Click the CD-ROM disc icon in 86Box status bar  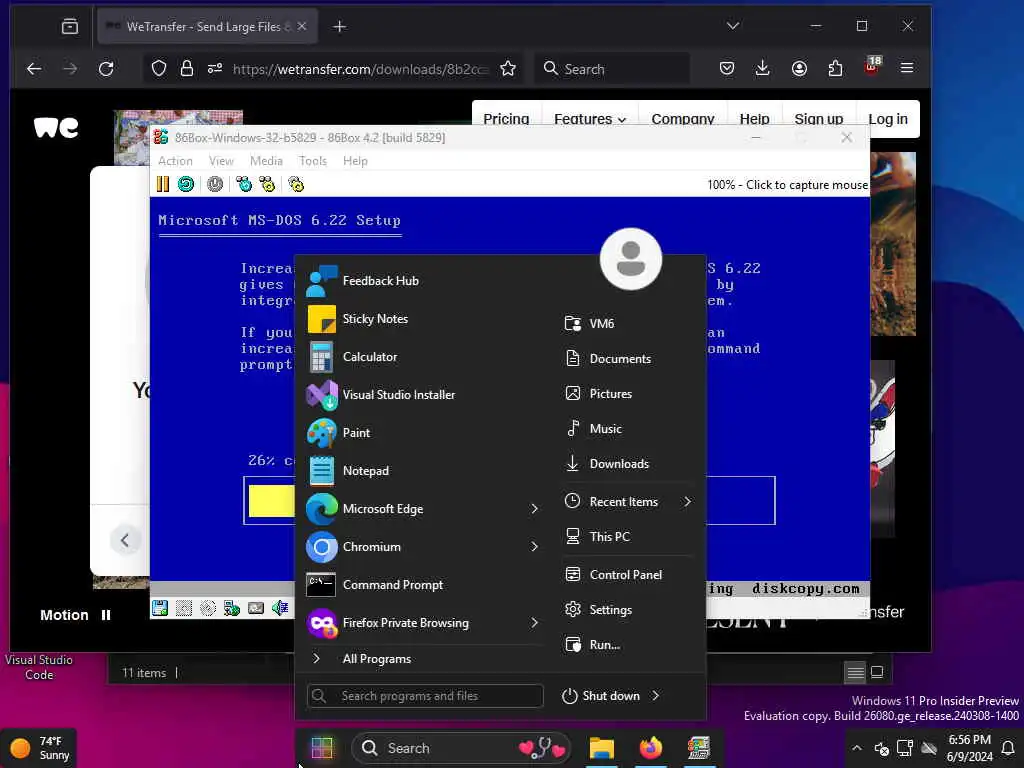pos(208,608)
